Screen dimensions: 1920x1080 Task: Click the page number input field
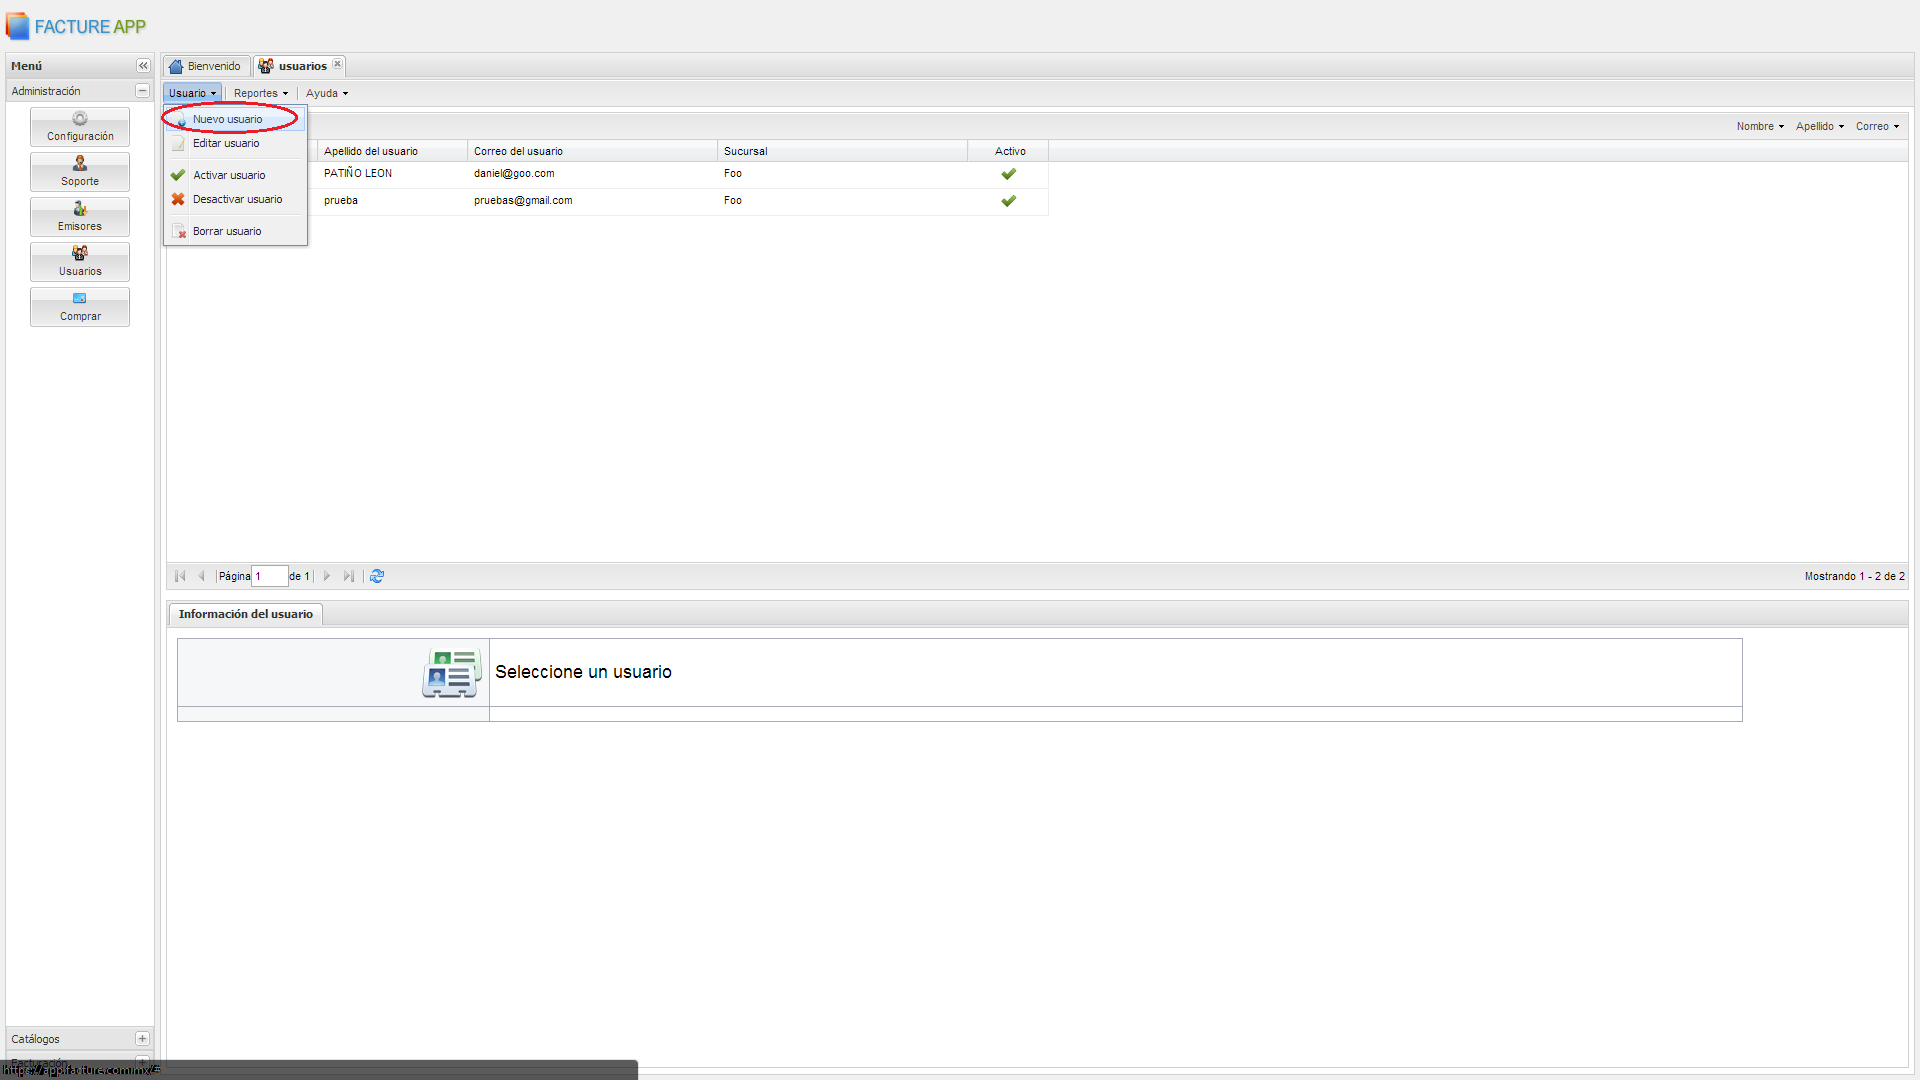[x=269, y=576]
